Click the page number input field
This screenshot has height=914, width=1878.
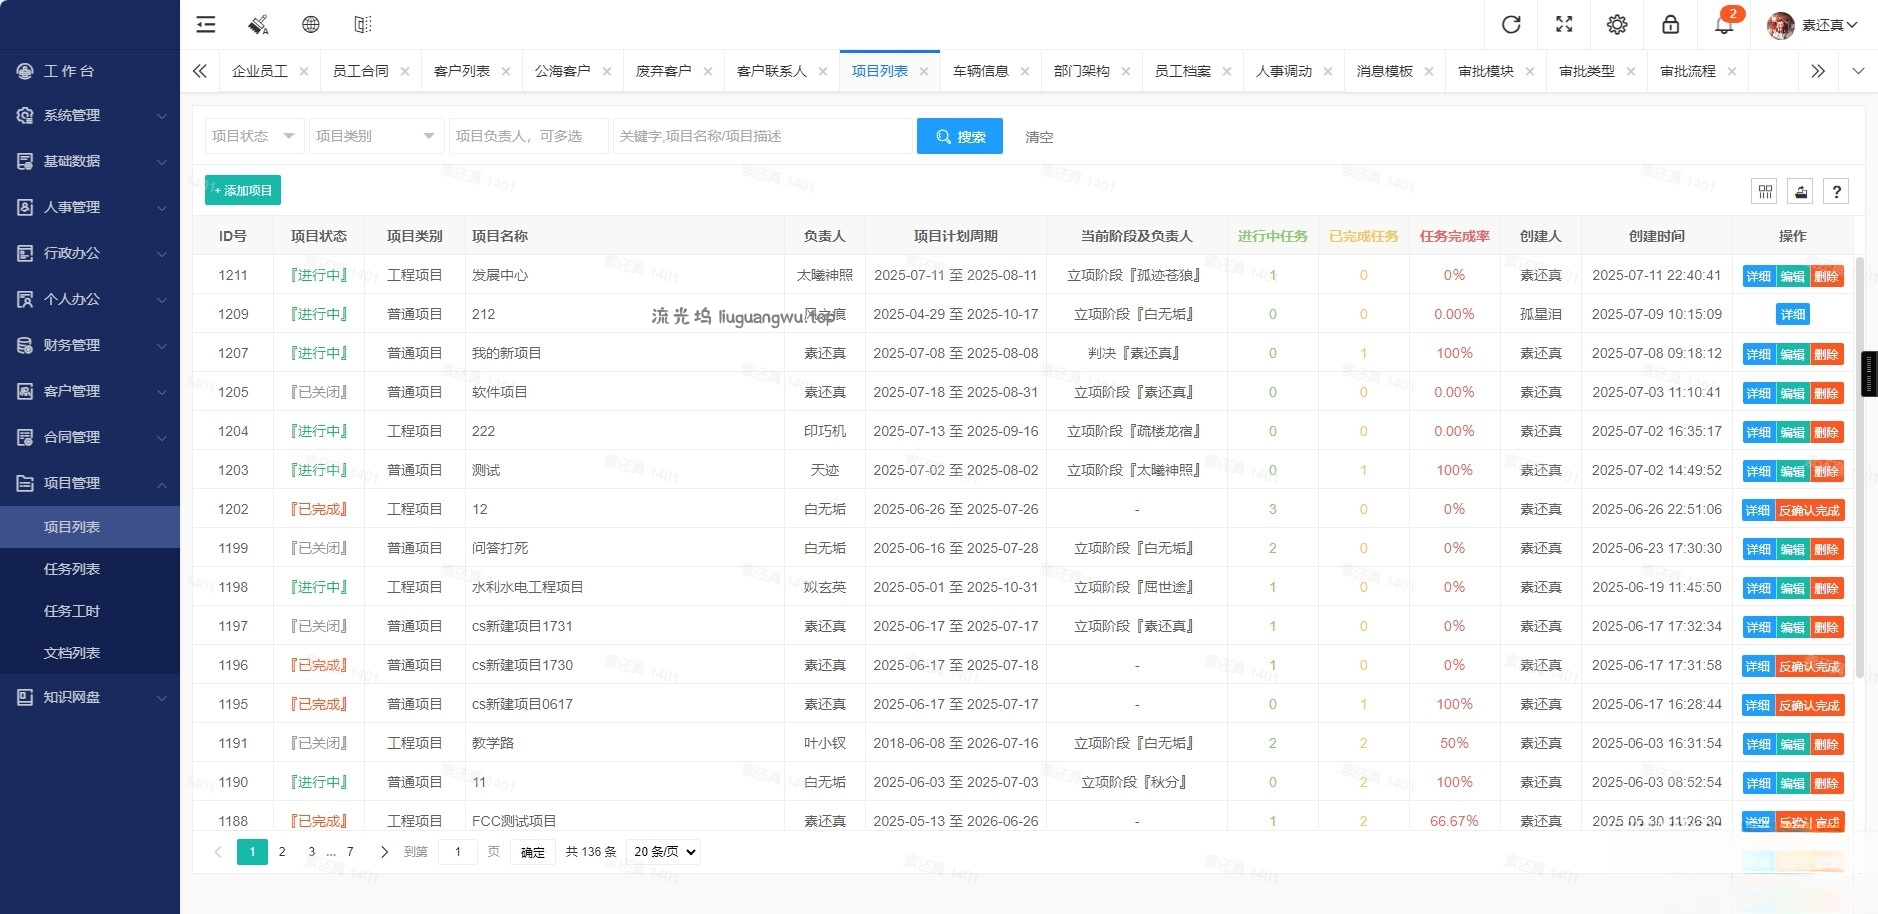point(457,851)
